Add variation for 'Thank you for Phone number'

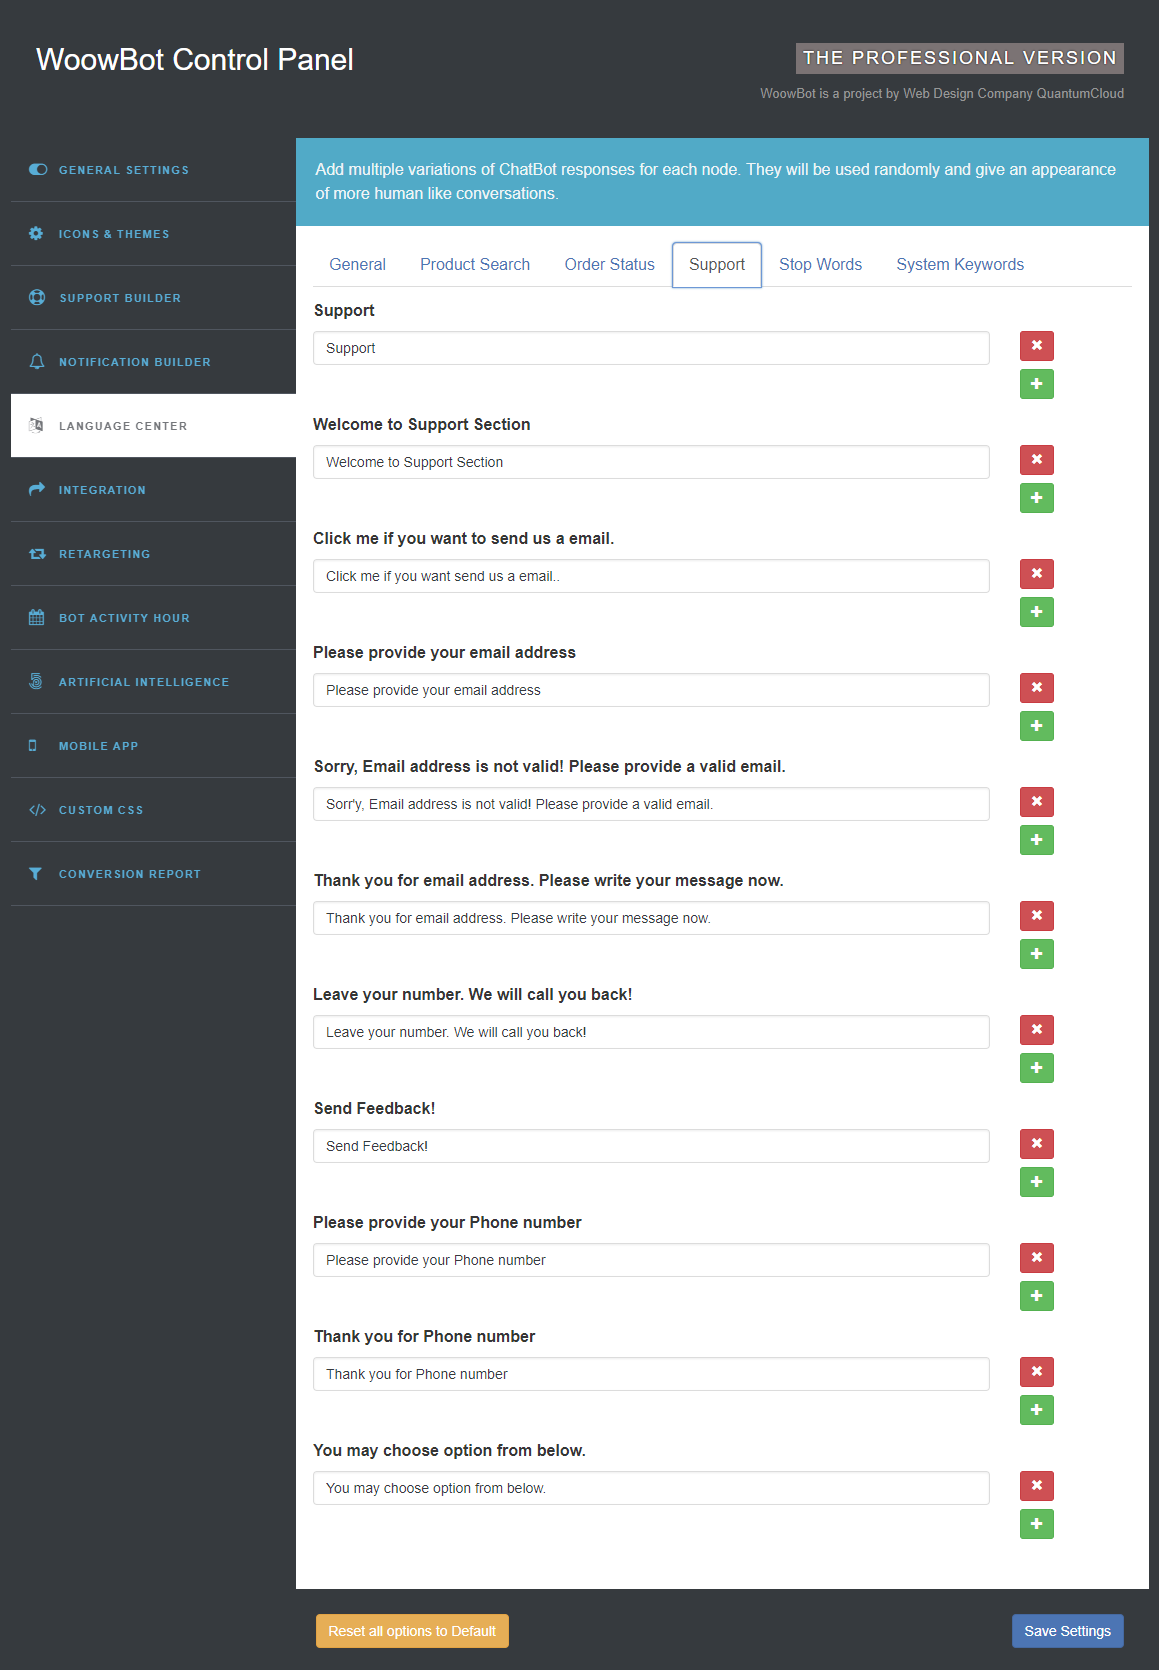1037,1409
